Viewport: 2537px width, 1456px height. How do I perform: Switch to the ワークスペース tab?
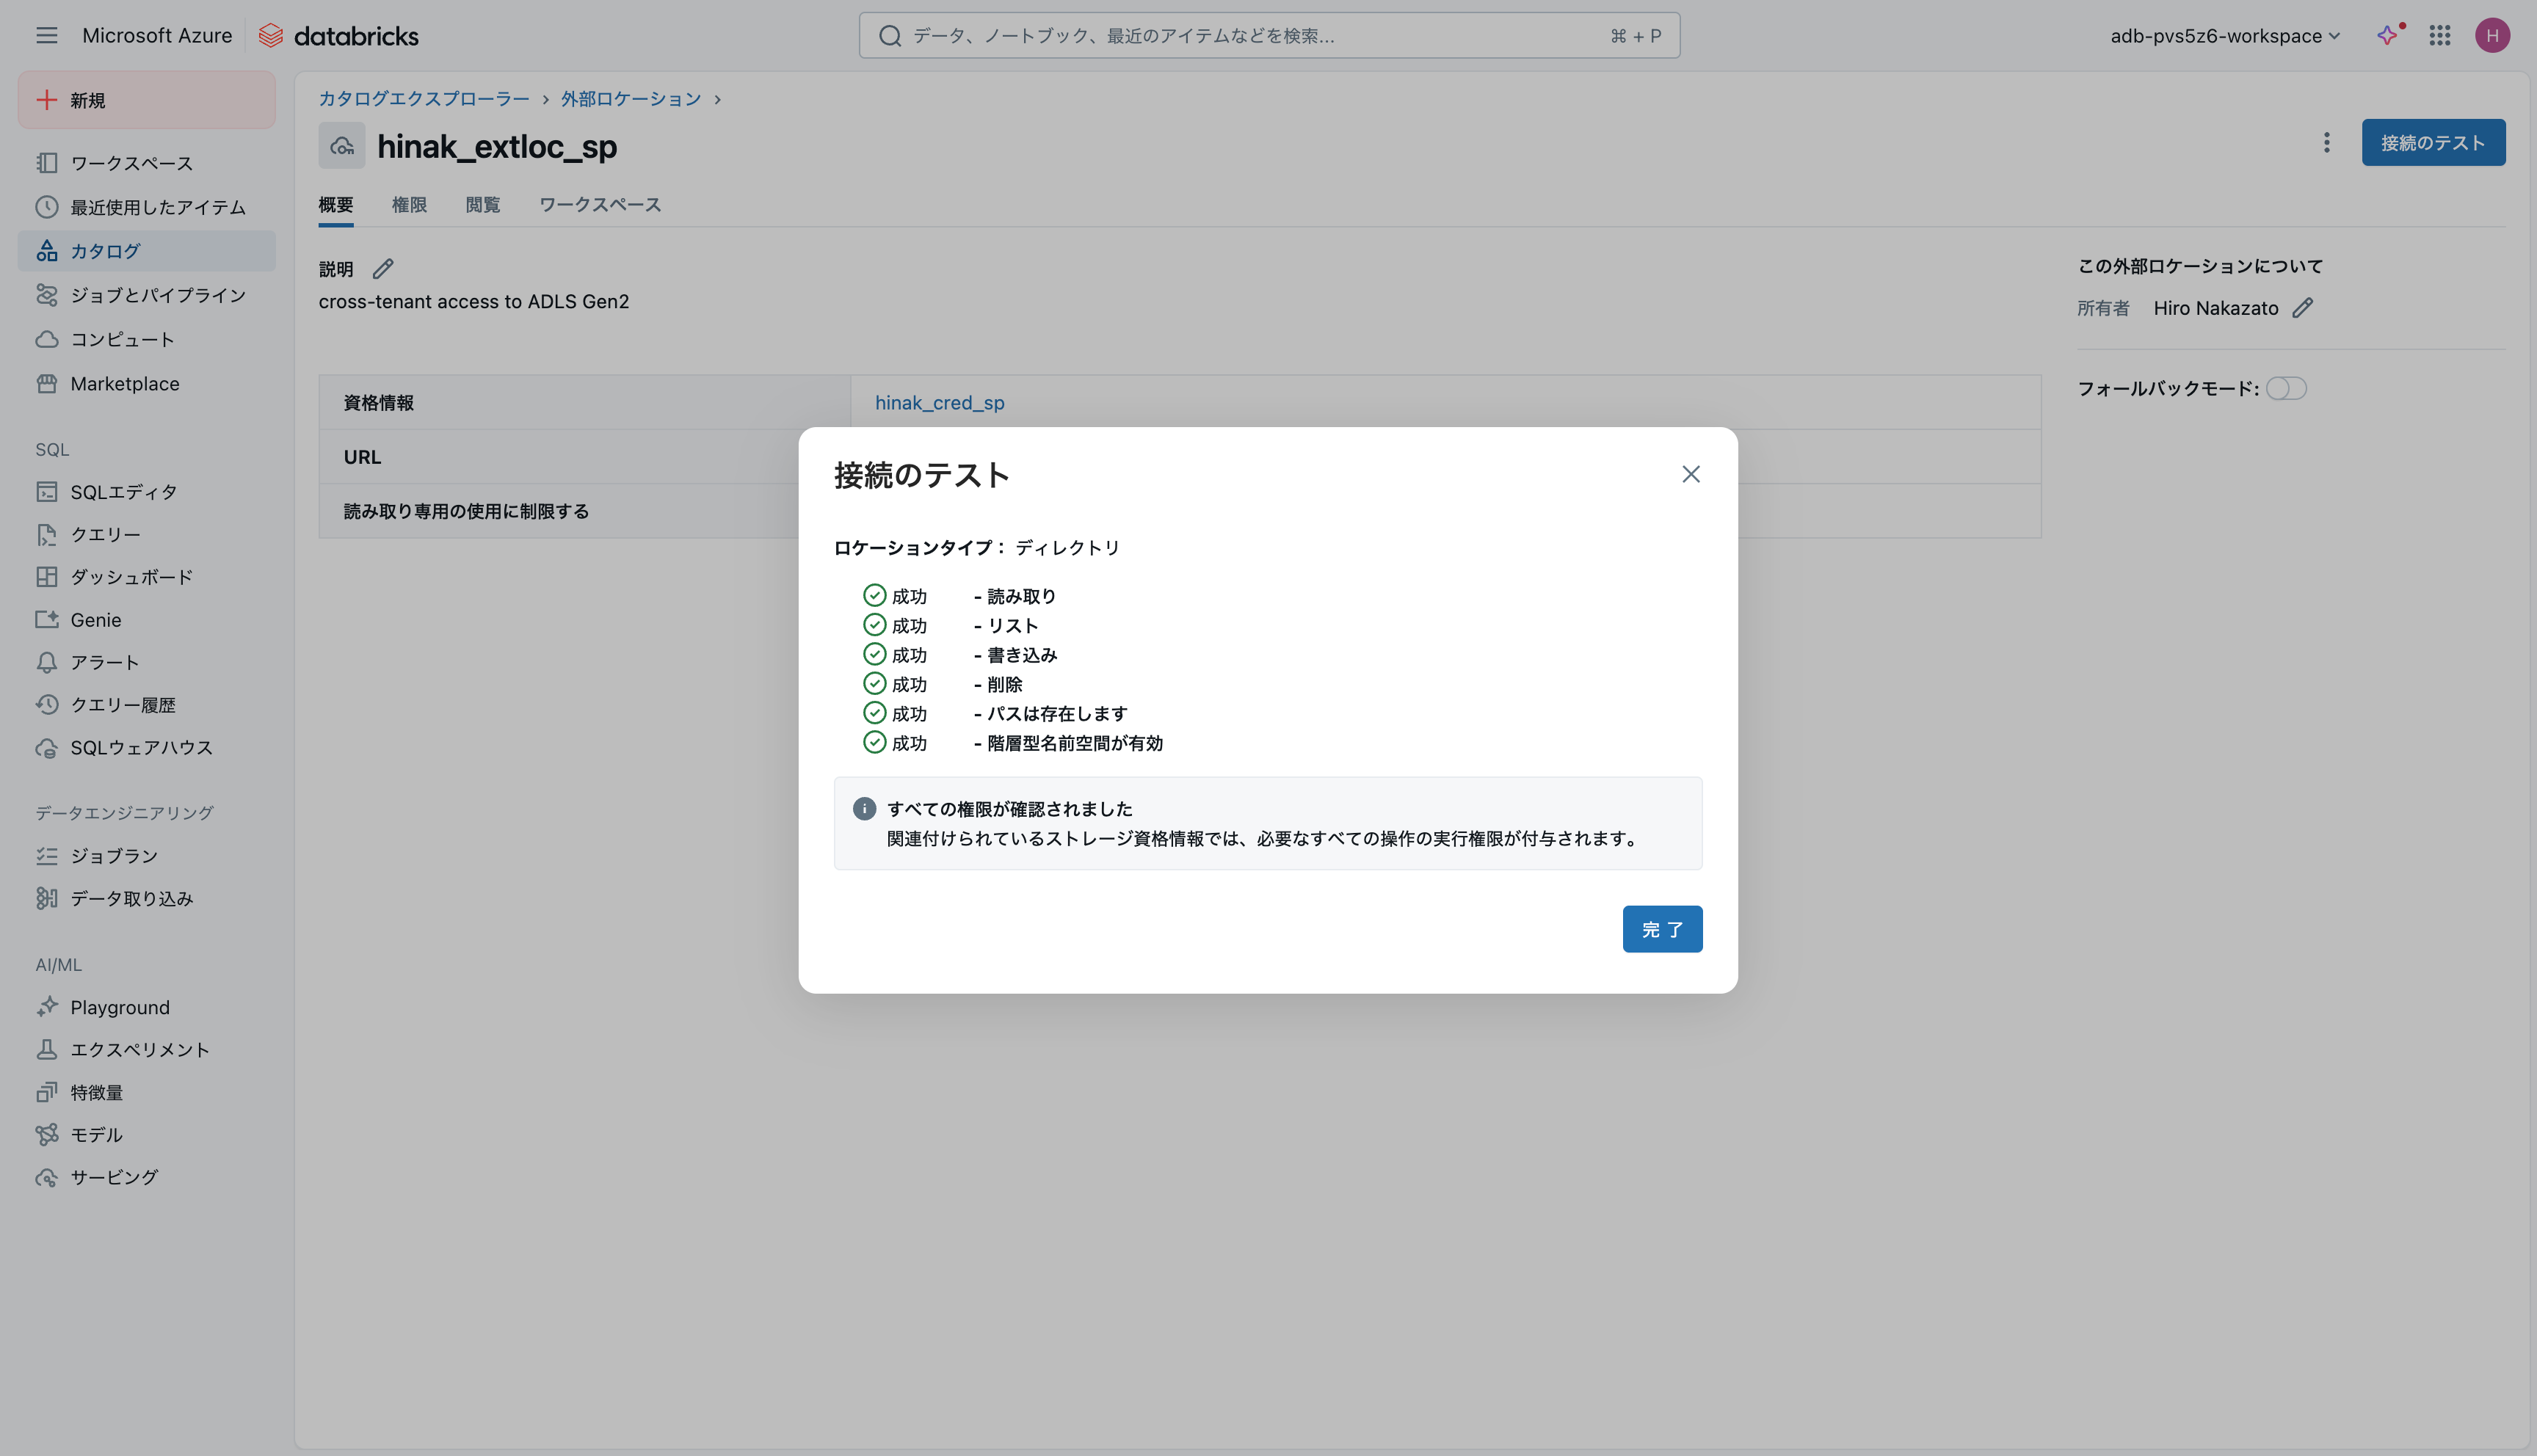point(600,205)
